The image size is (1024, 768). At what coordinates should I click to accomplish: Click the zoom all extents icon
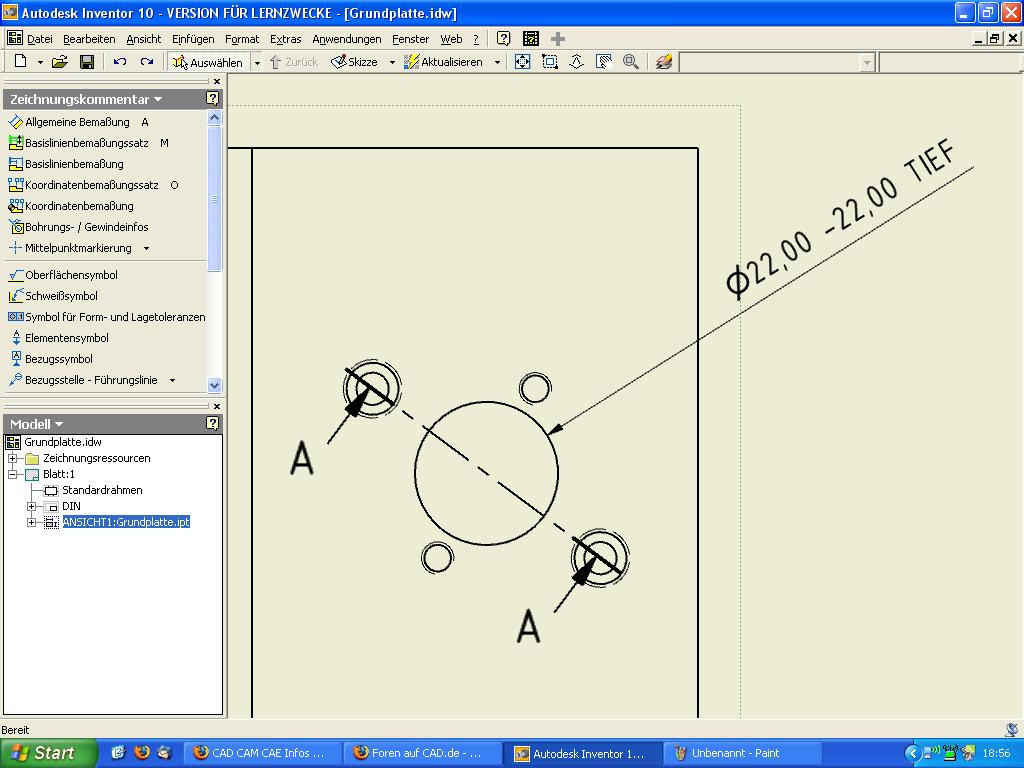[522, 62]
